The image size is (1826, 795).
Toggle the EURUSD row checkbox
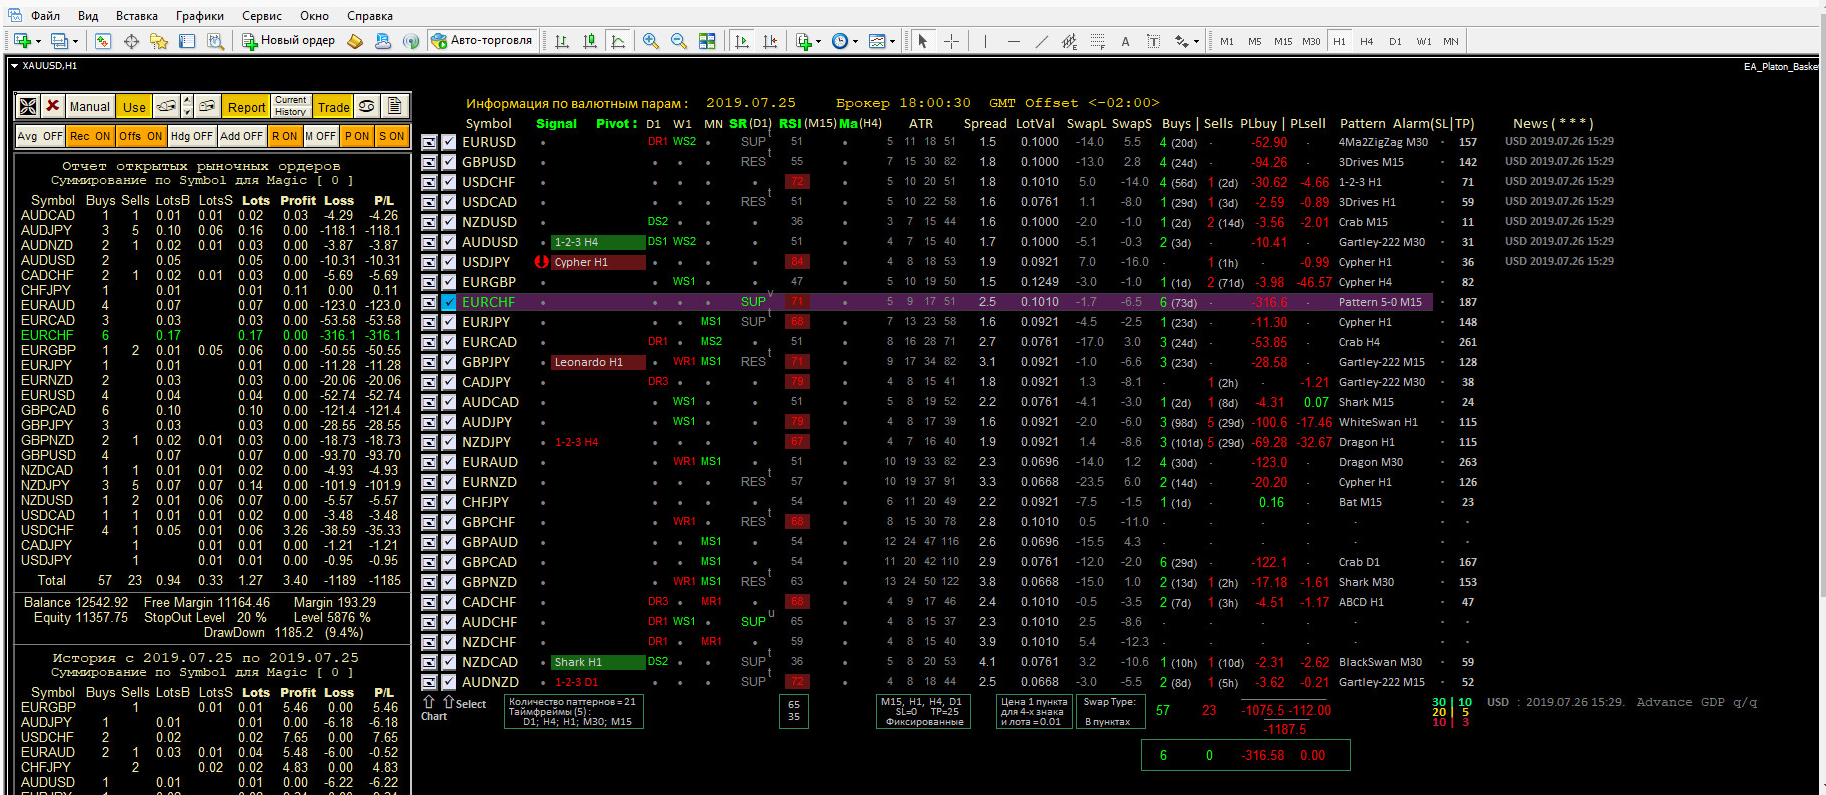click(449, 142)
